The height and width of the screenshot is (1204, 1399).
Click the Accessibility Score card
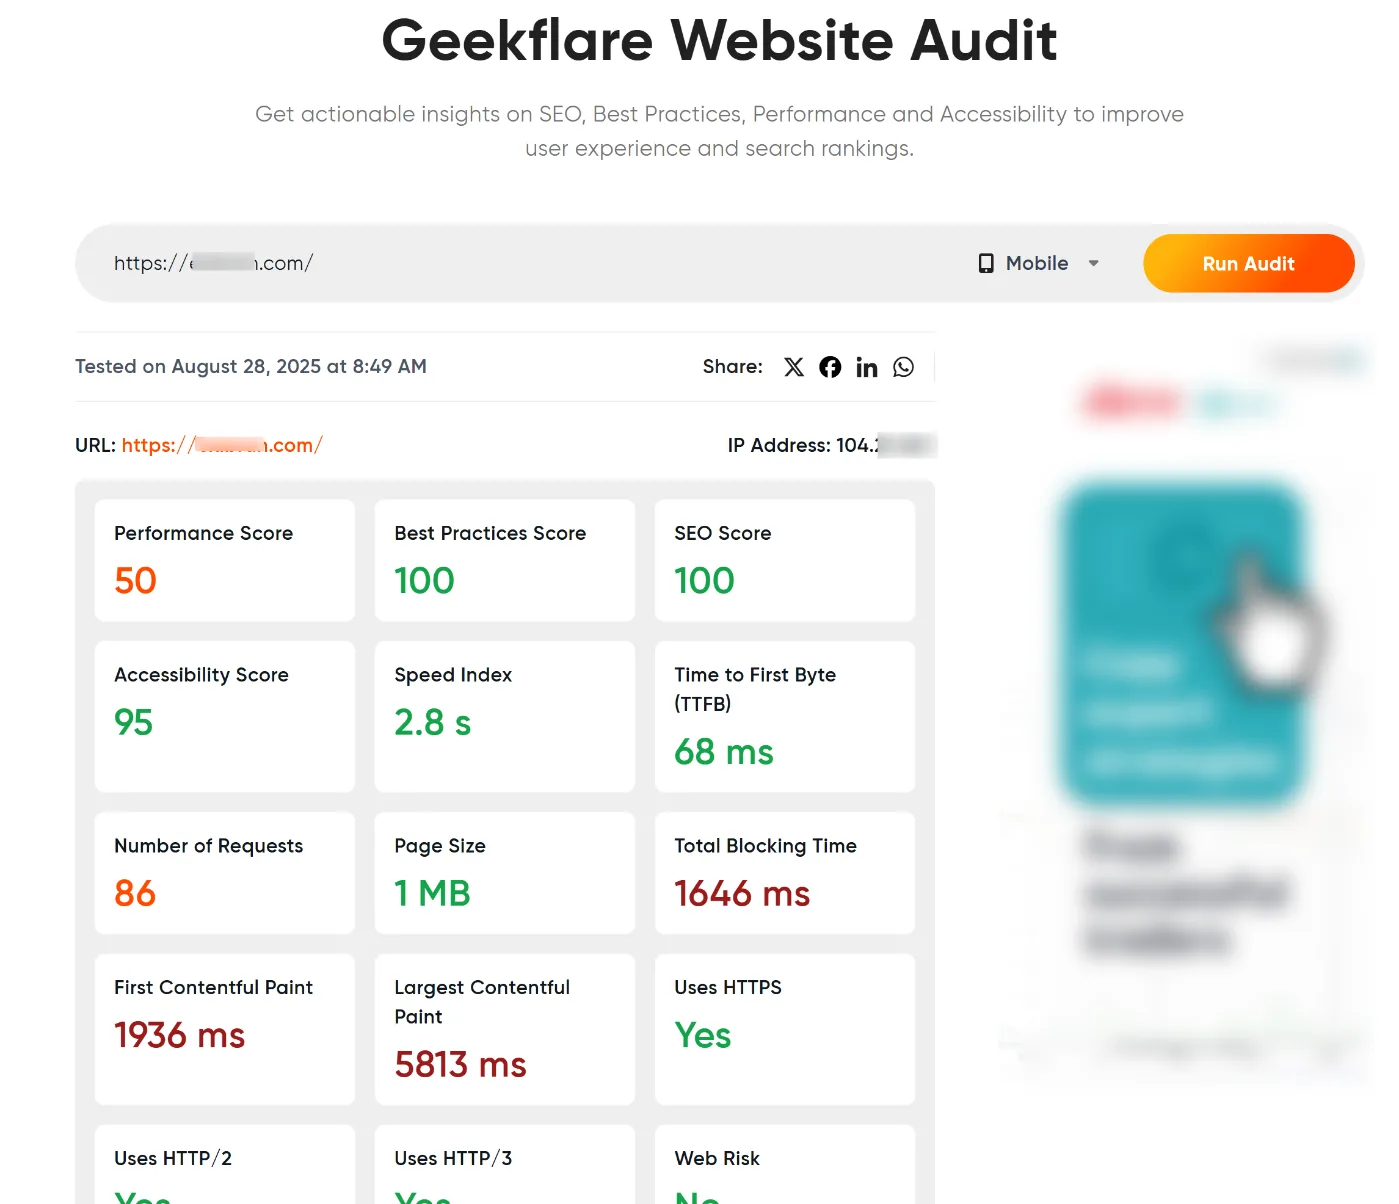(224, 716)
